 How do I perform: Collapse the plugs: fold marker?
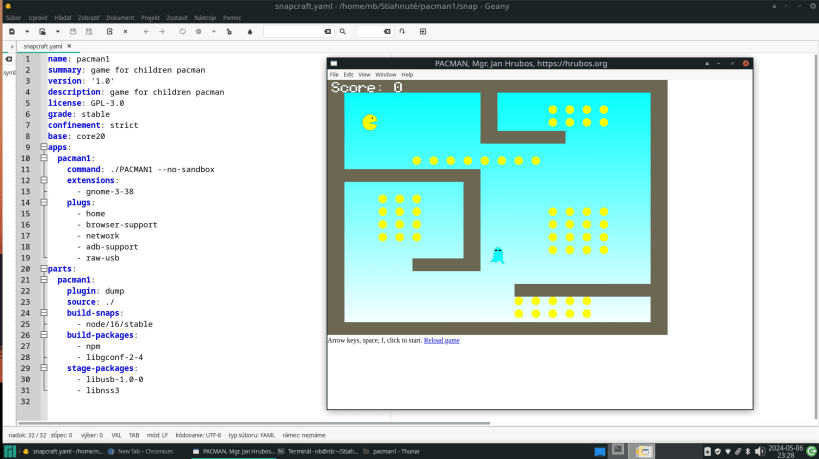(44, 203)
